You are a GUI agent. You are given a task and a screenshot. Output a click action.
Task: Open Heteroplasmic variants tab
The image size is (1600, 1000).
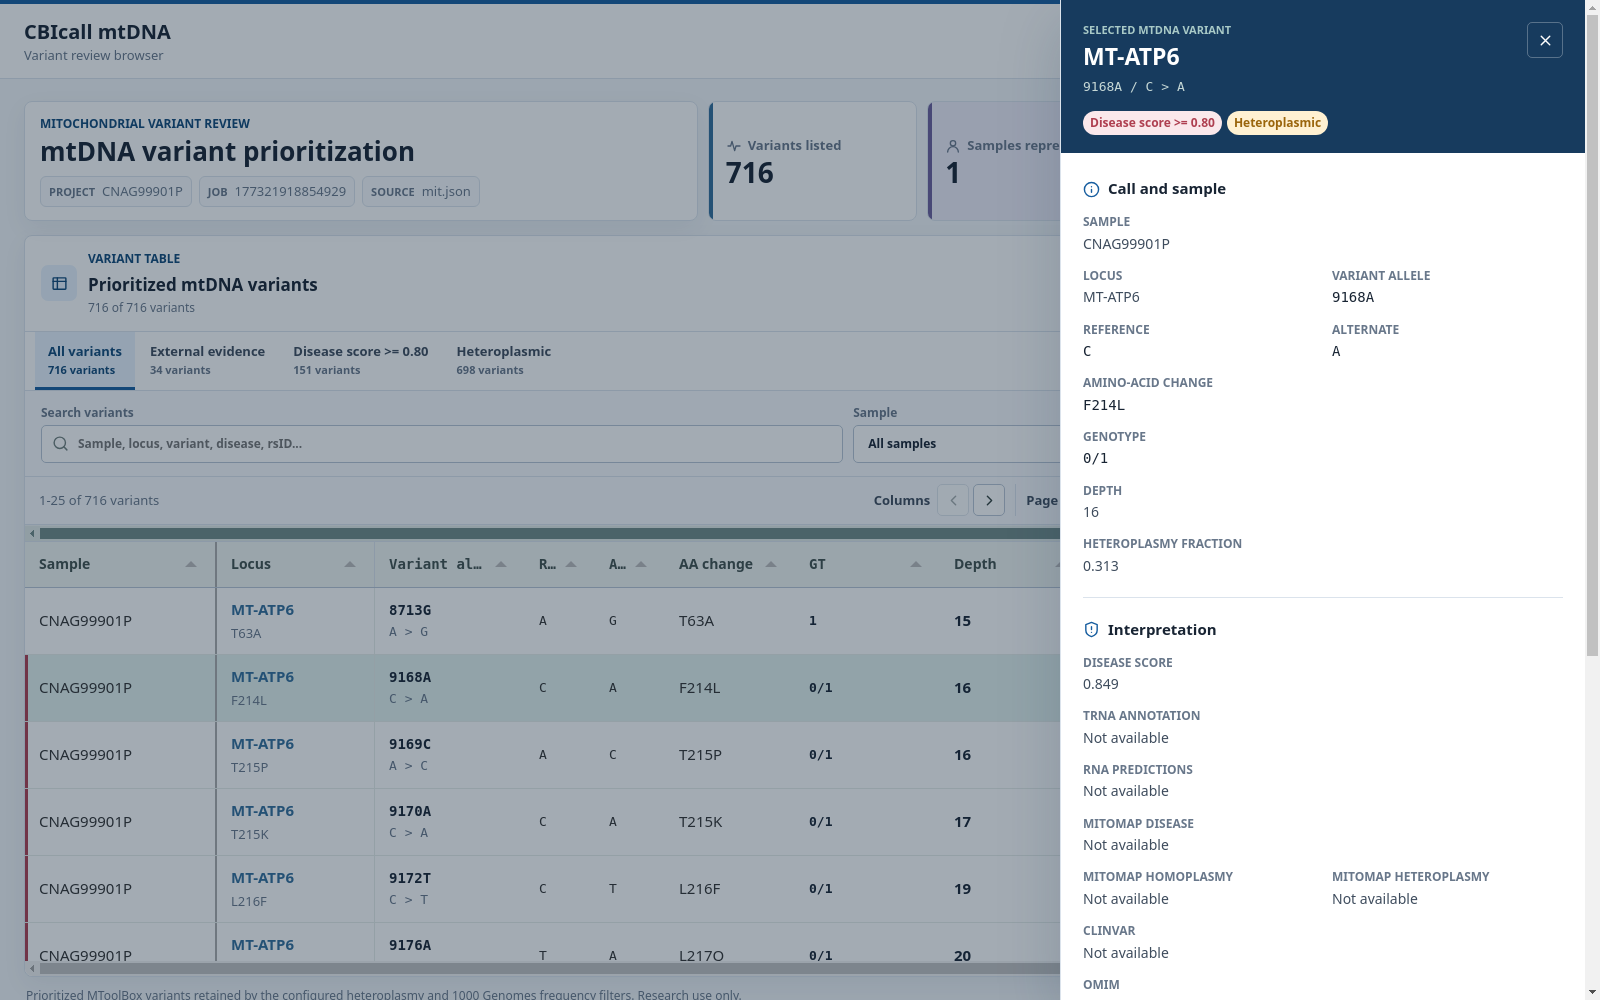point(503,360)
